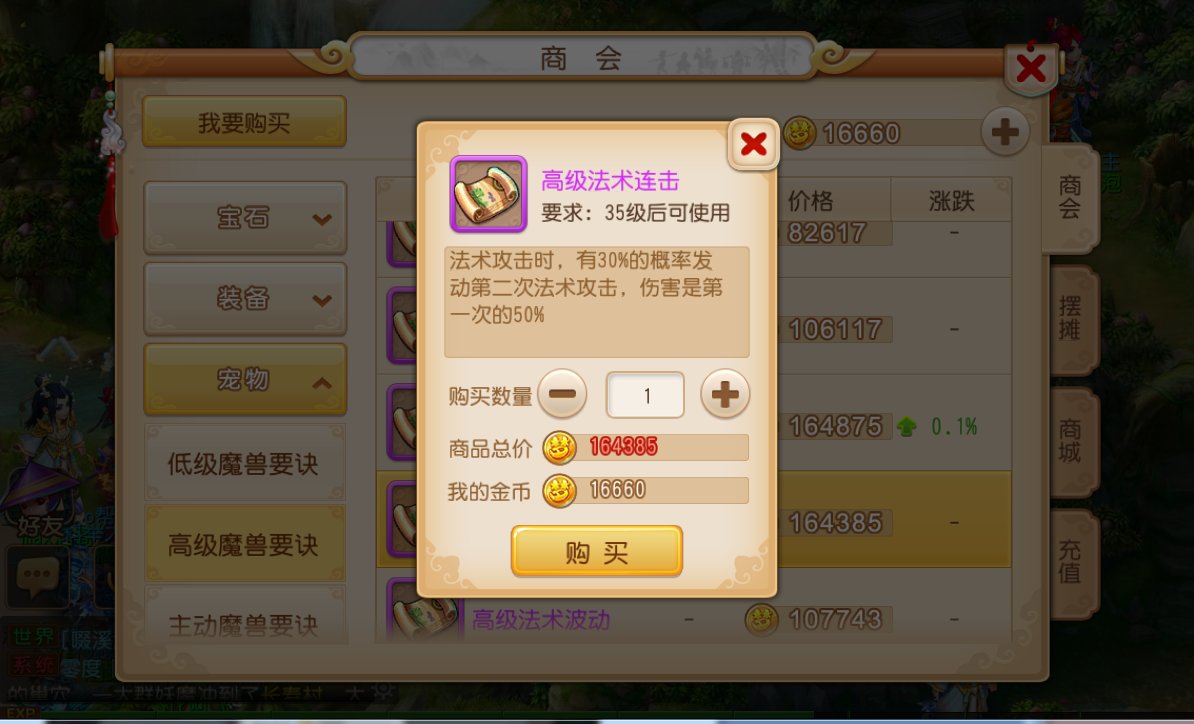
Task: Close the 高级法术连击 item popup
Action: click(753, 144)
